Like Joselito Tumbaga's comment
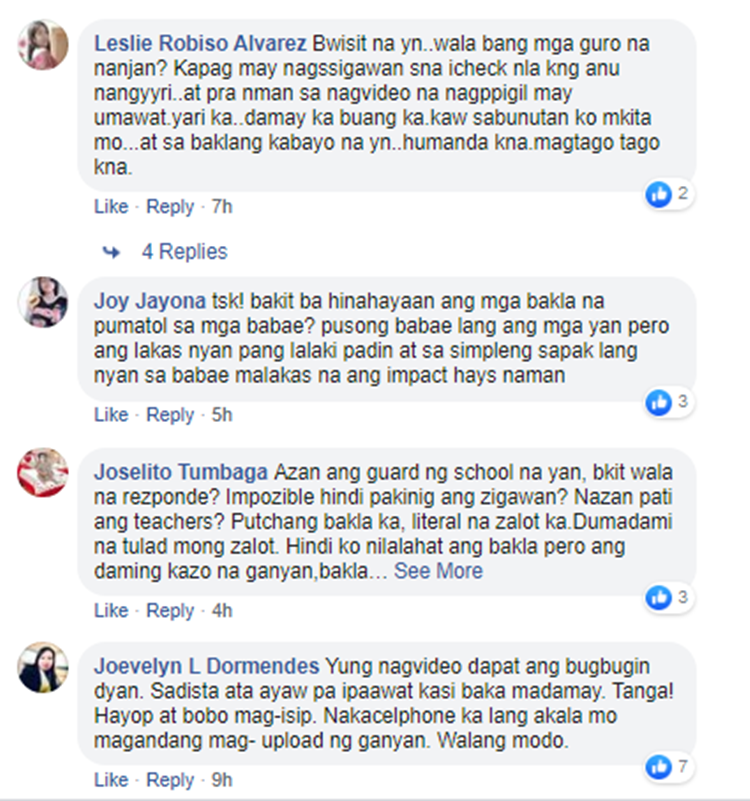Screen dimensions: 750x801 tap(111, 610)
